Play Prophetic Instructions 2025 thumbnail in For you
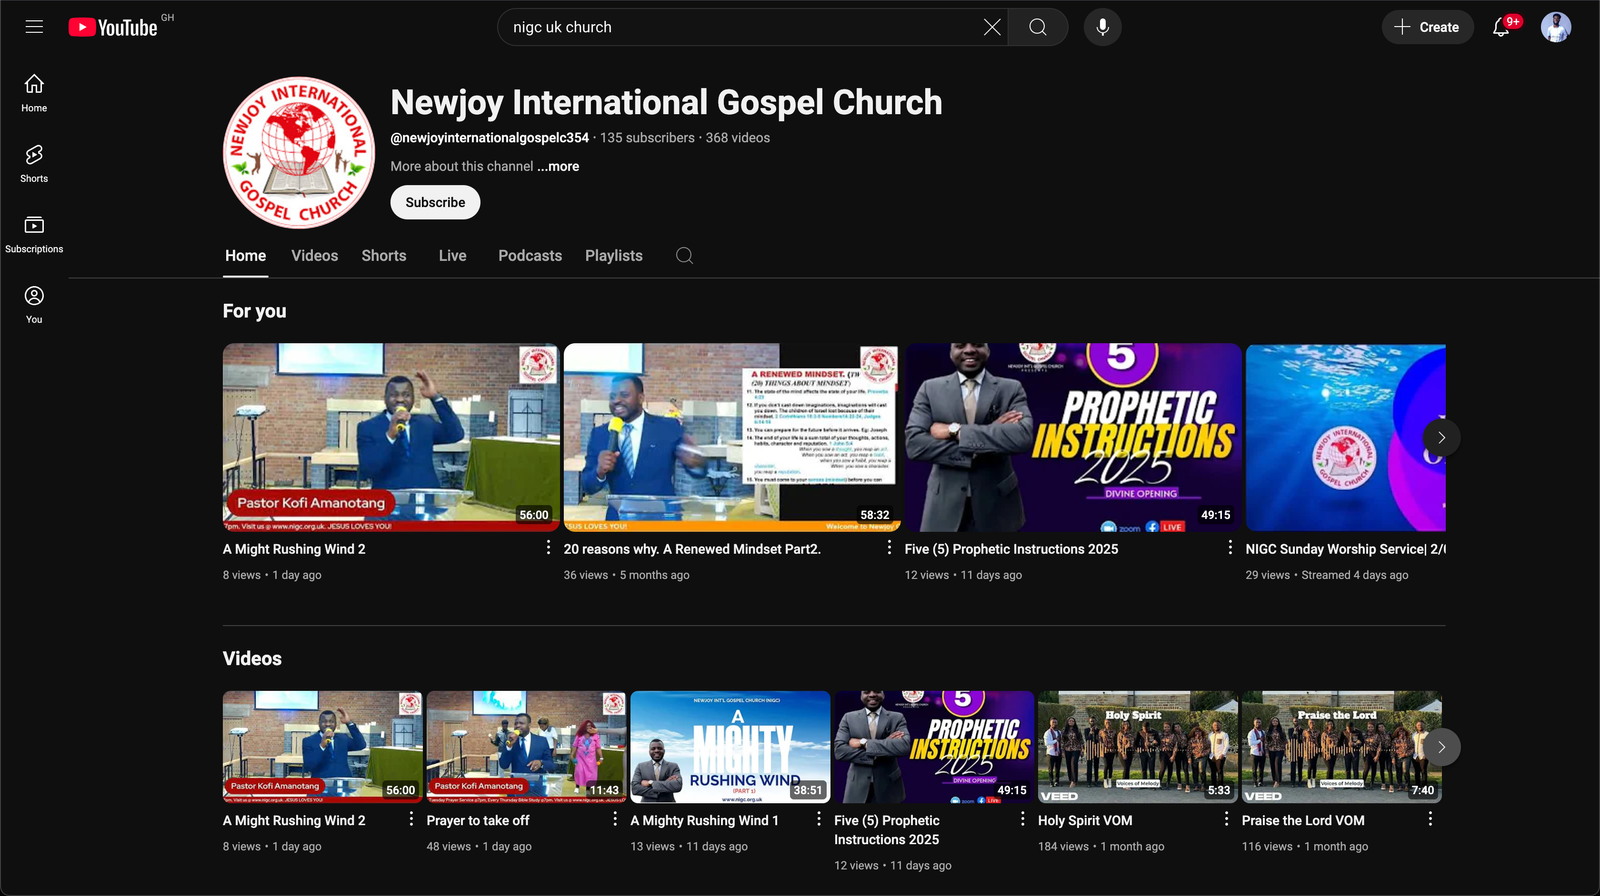 [1073, 437]
